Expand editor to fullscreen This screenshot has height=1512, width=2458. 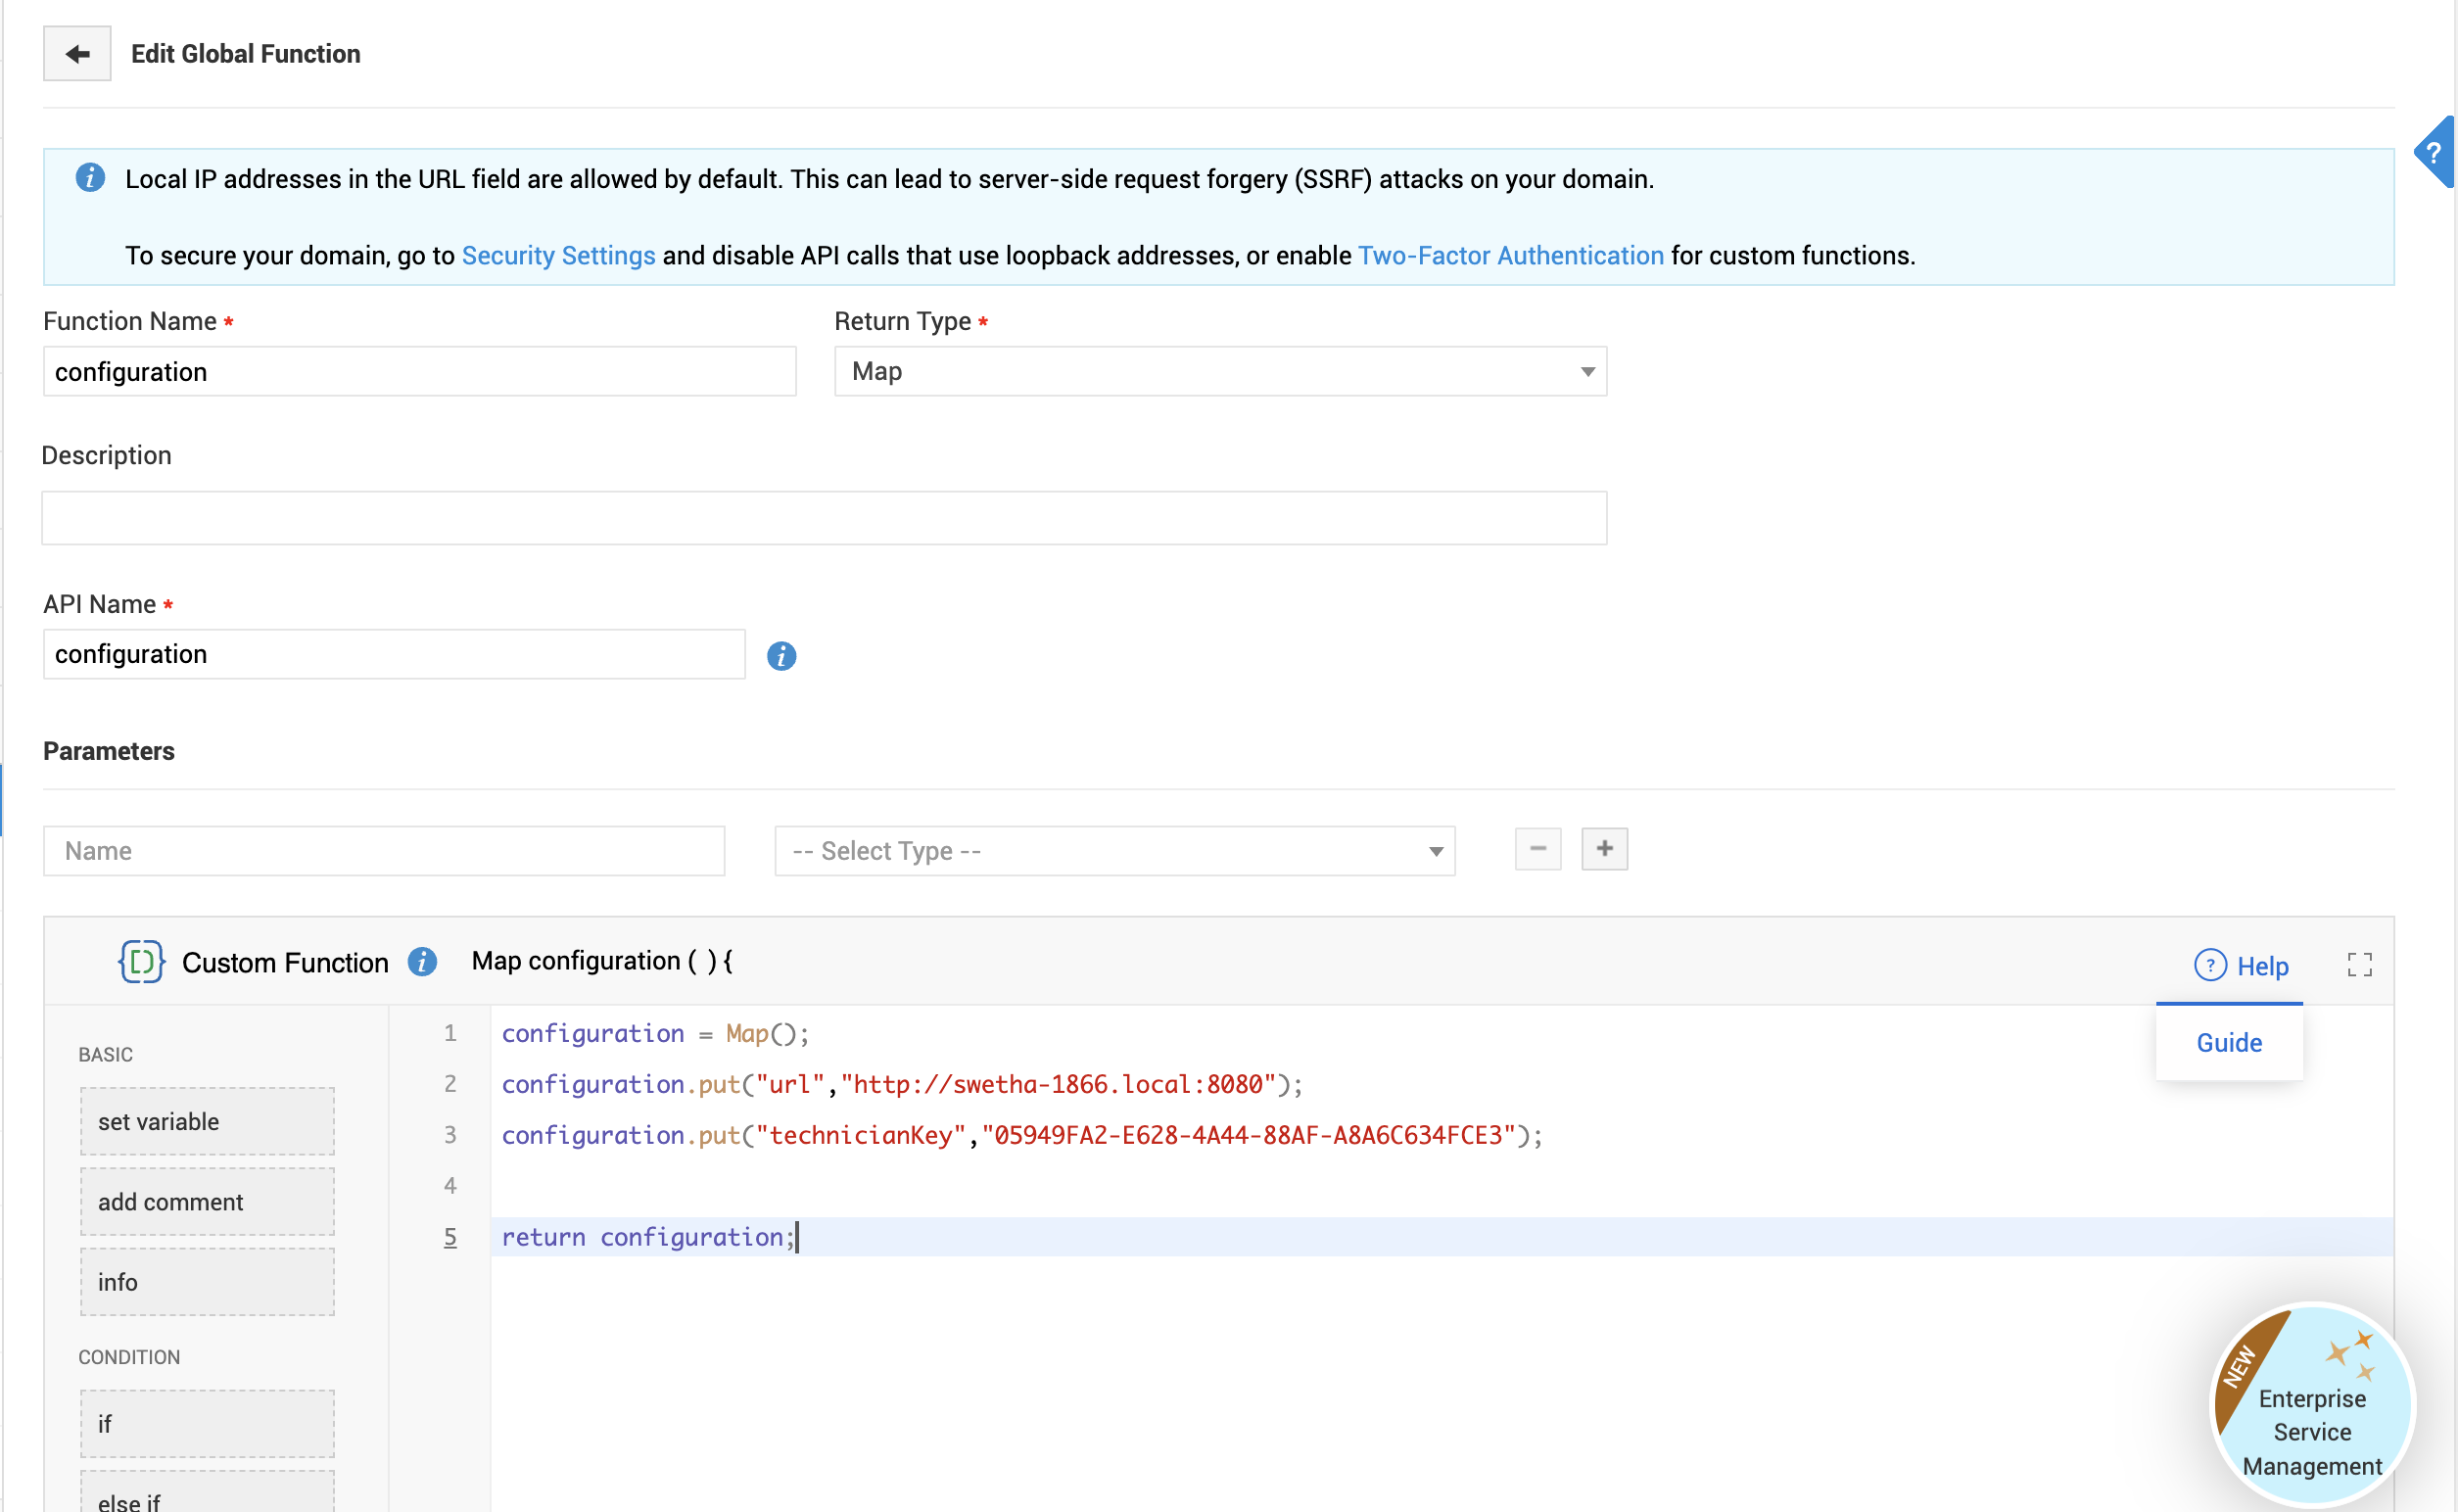(x=2359, y=964)
